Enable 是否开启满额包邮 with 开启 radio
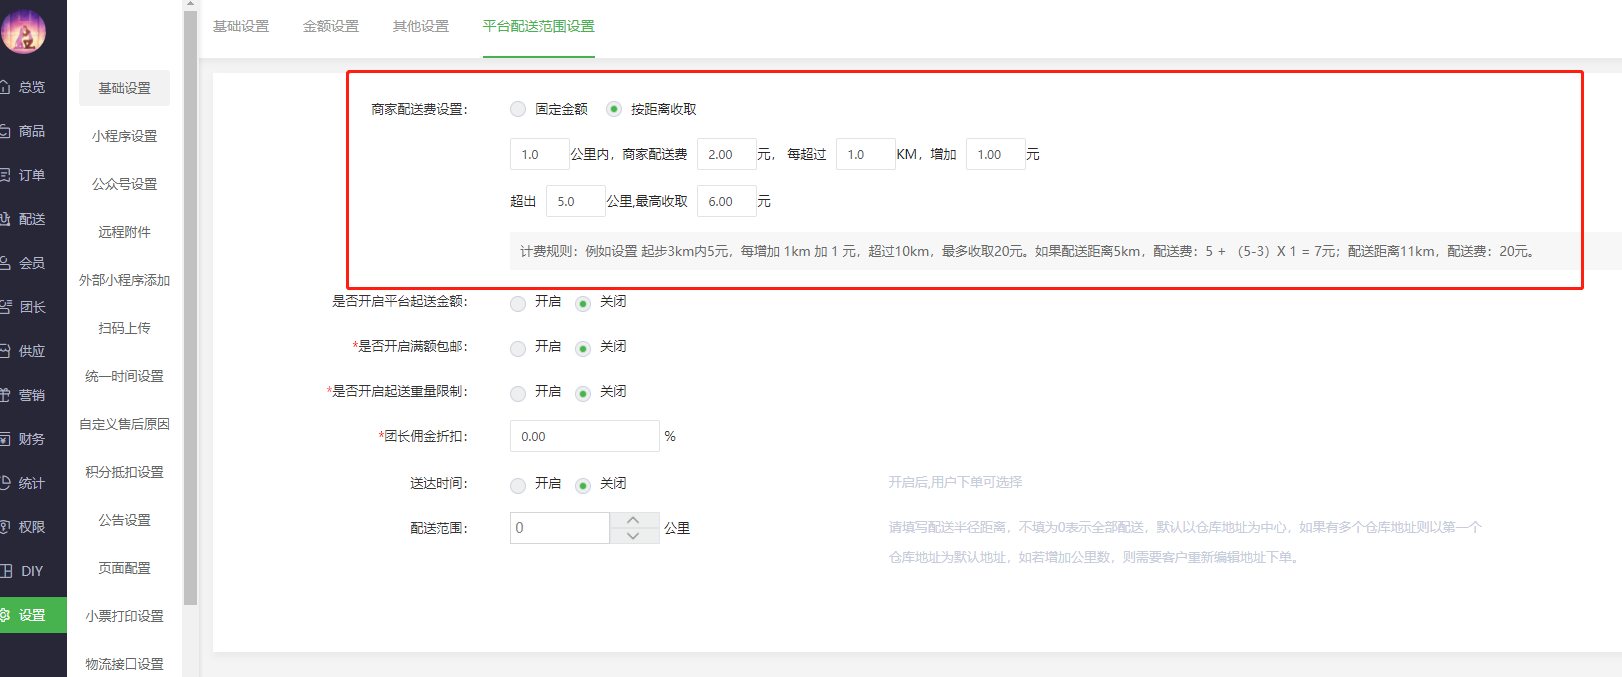 [x=518, y=348]
